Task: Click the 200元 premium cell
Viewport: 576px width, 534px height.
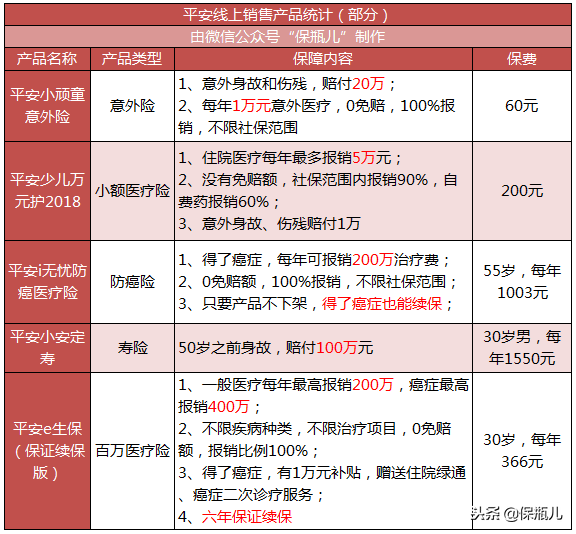Action: point(522,191)
